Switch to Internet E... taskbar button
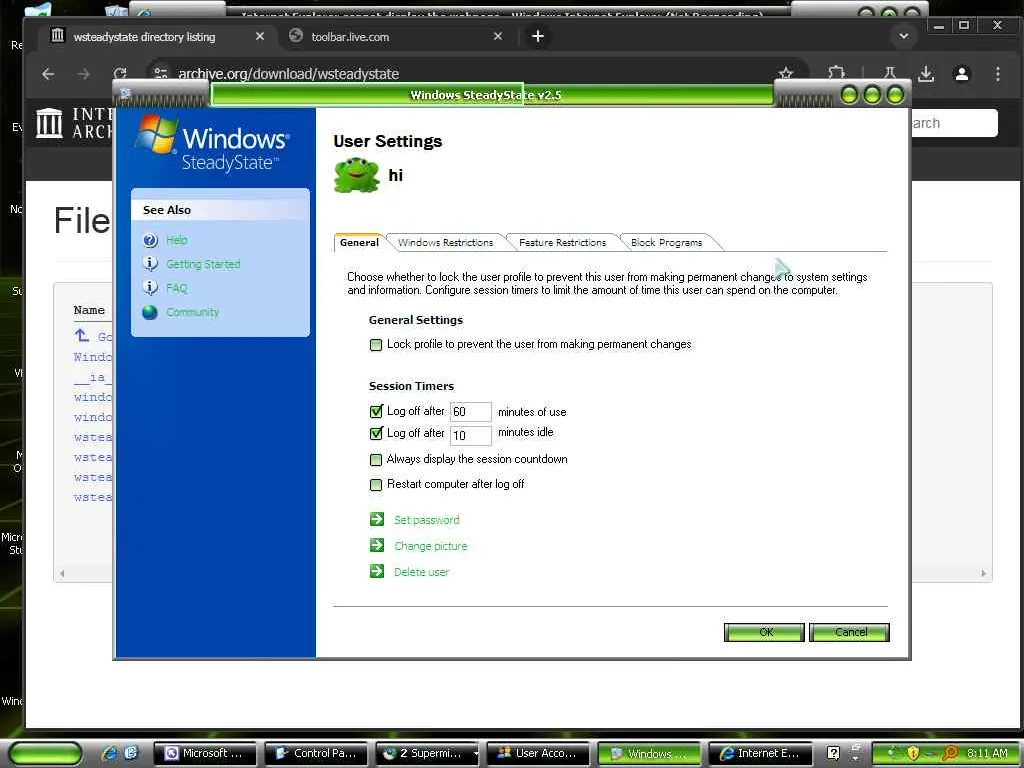The image size is (1024, 768). tap(760, 753)
